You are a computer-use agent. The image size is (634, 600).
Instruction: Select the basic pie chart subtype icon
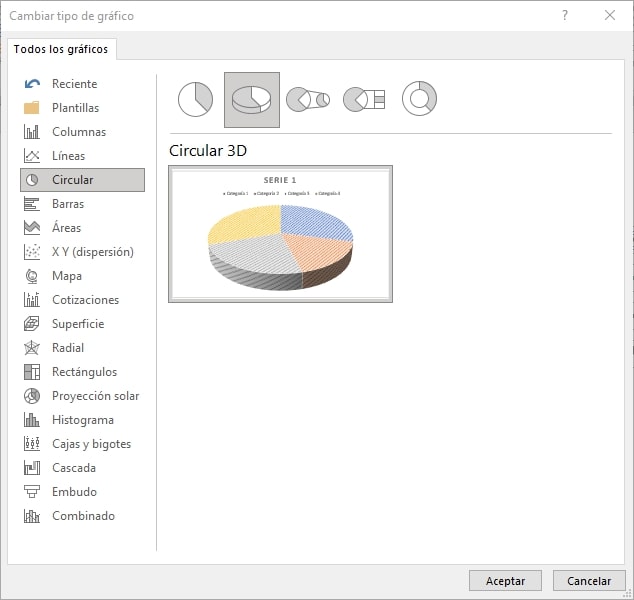click(195, 99)
